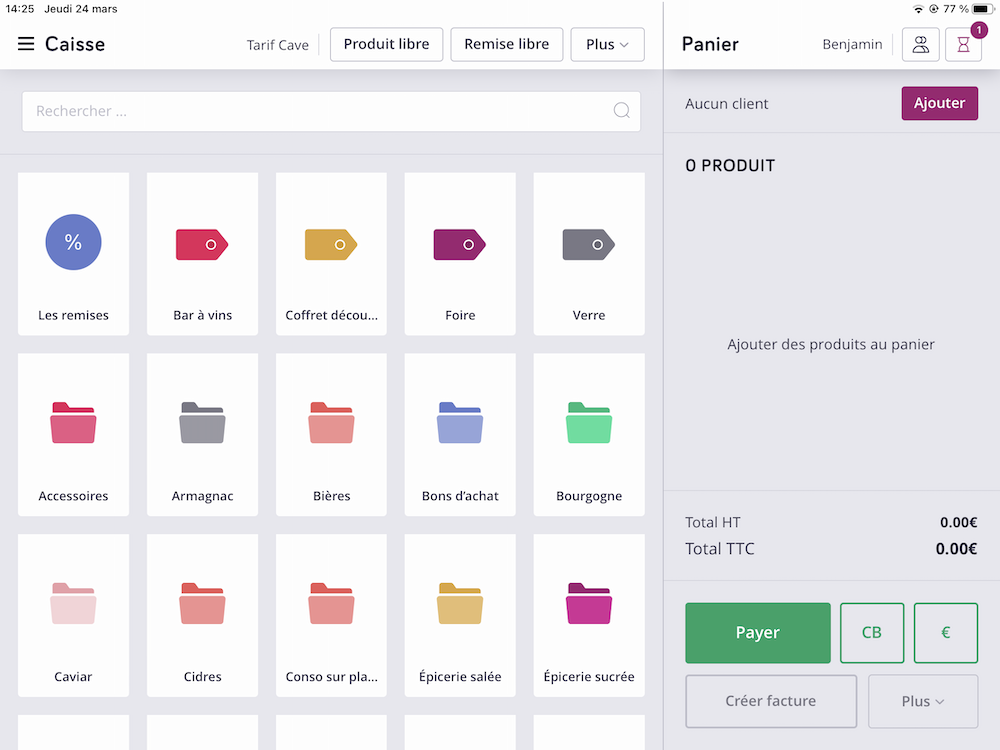Click the green Payer button
1000x750 pixels.
click(758, 633)
